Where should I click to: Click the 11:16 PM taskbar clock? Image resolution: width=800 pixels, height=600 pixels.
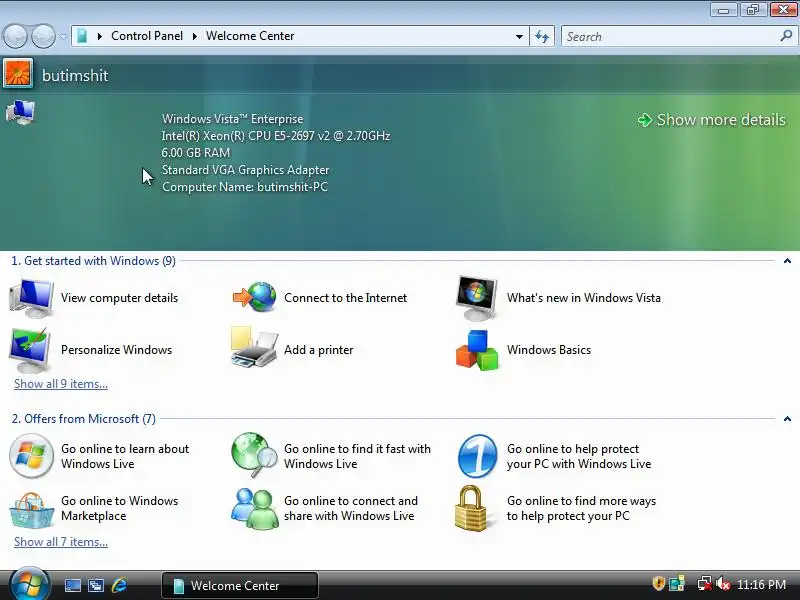[x=761, y=584]
